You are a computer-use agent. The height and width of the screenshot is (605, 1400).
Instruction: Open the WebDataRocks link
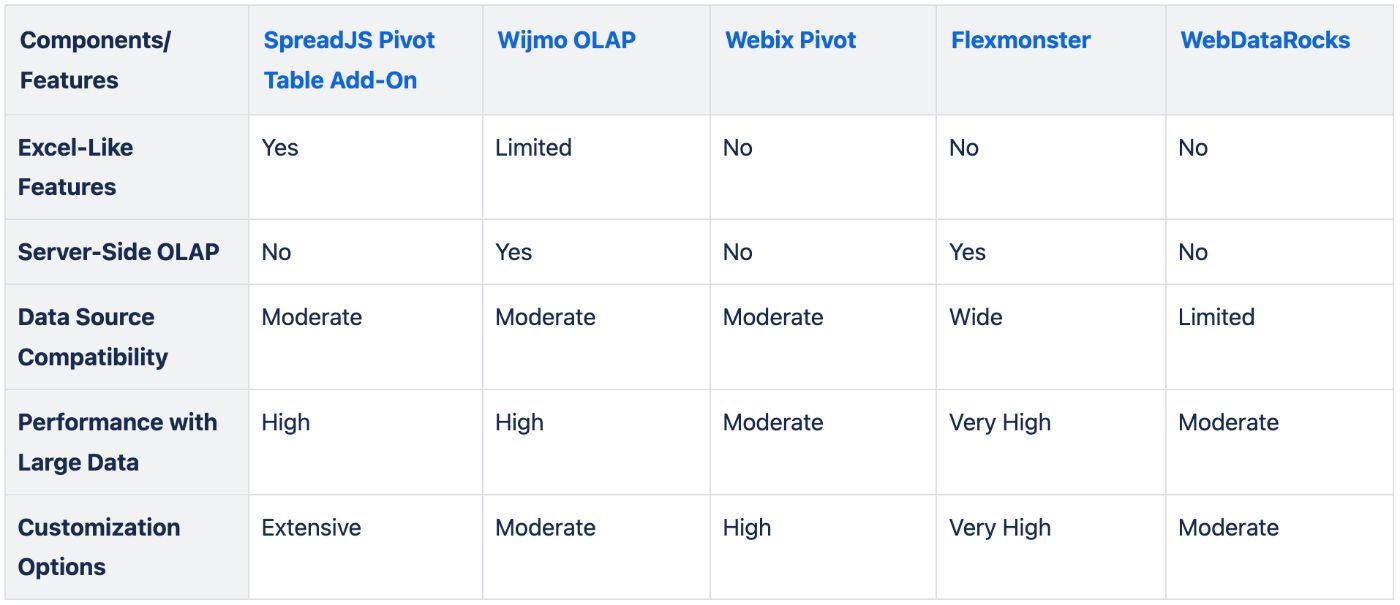pyautogui.click(x=1265, y=40)
